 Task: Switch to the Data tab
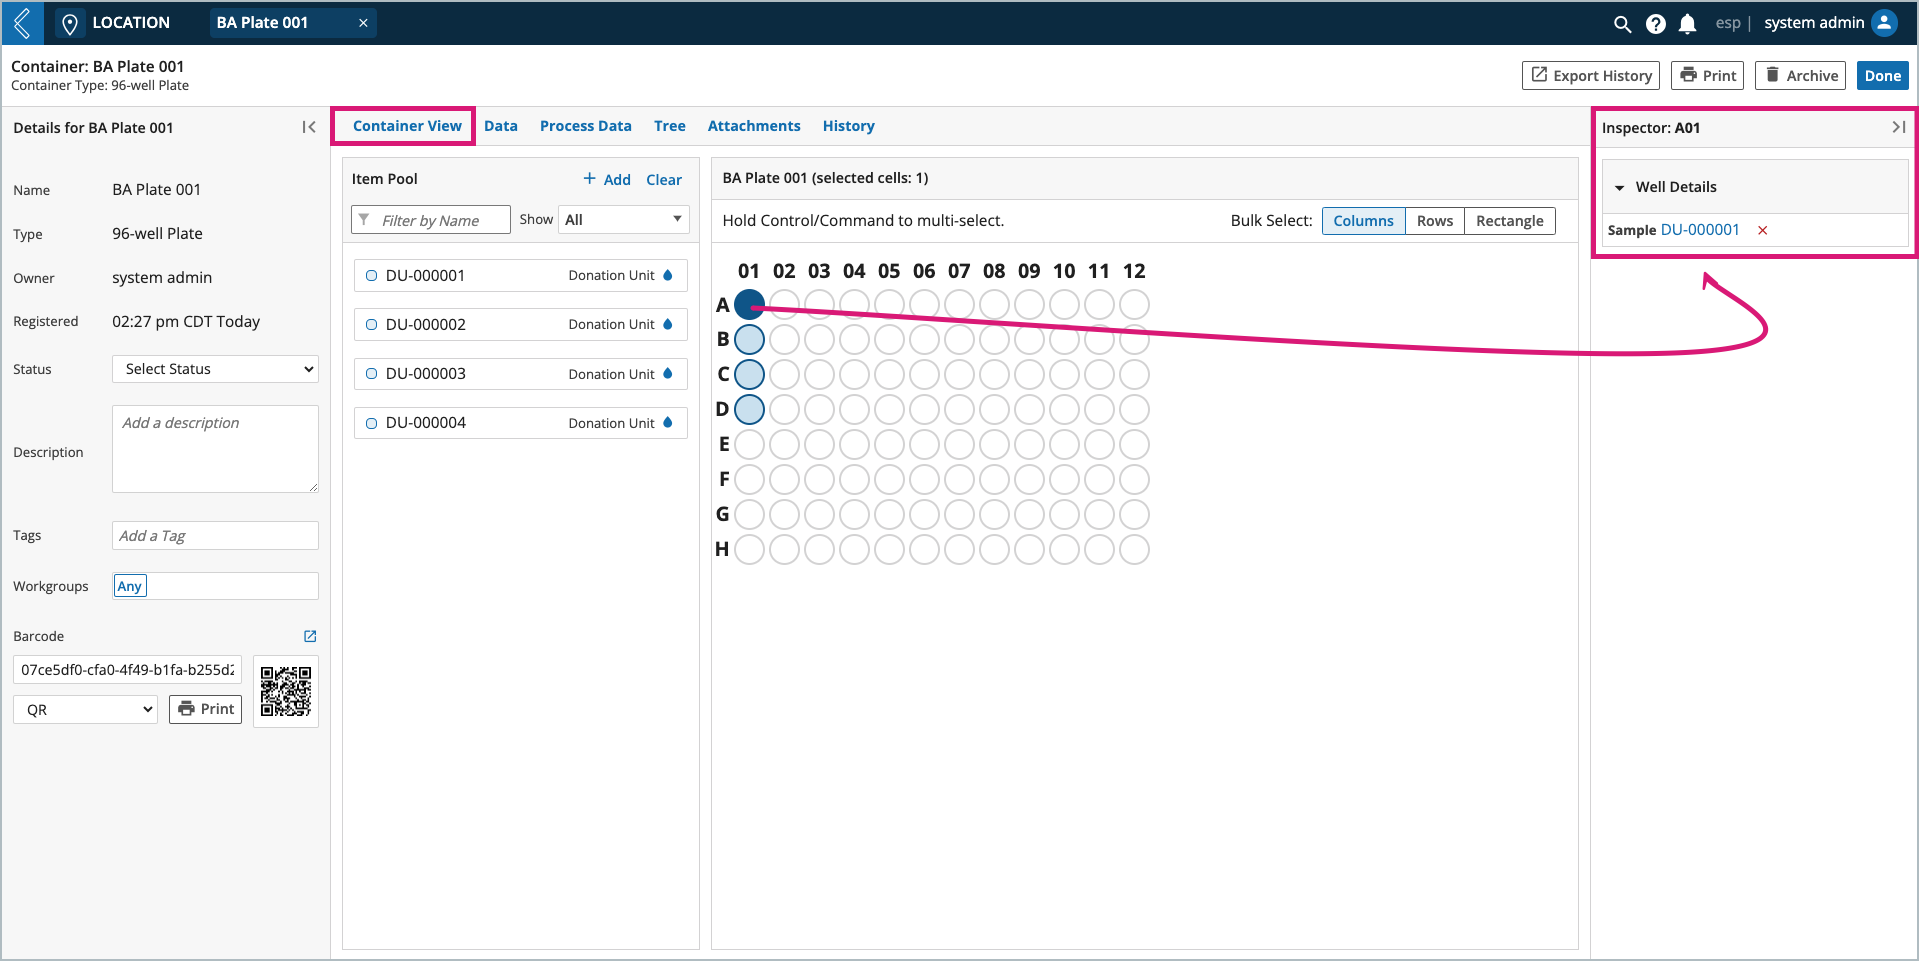point(501,126)
